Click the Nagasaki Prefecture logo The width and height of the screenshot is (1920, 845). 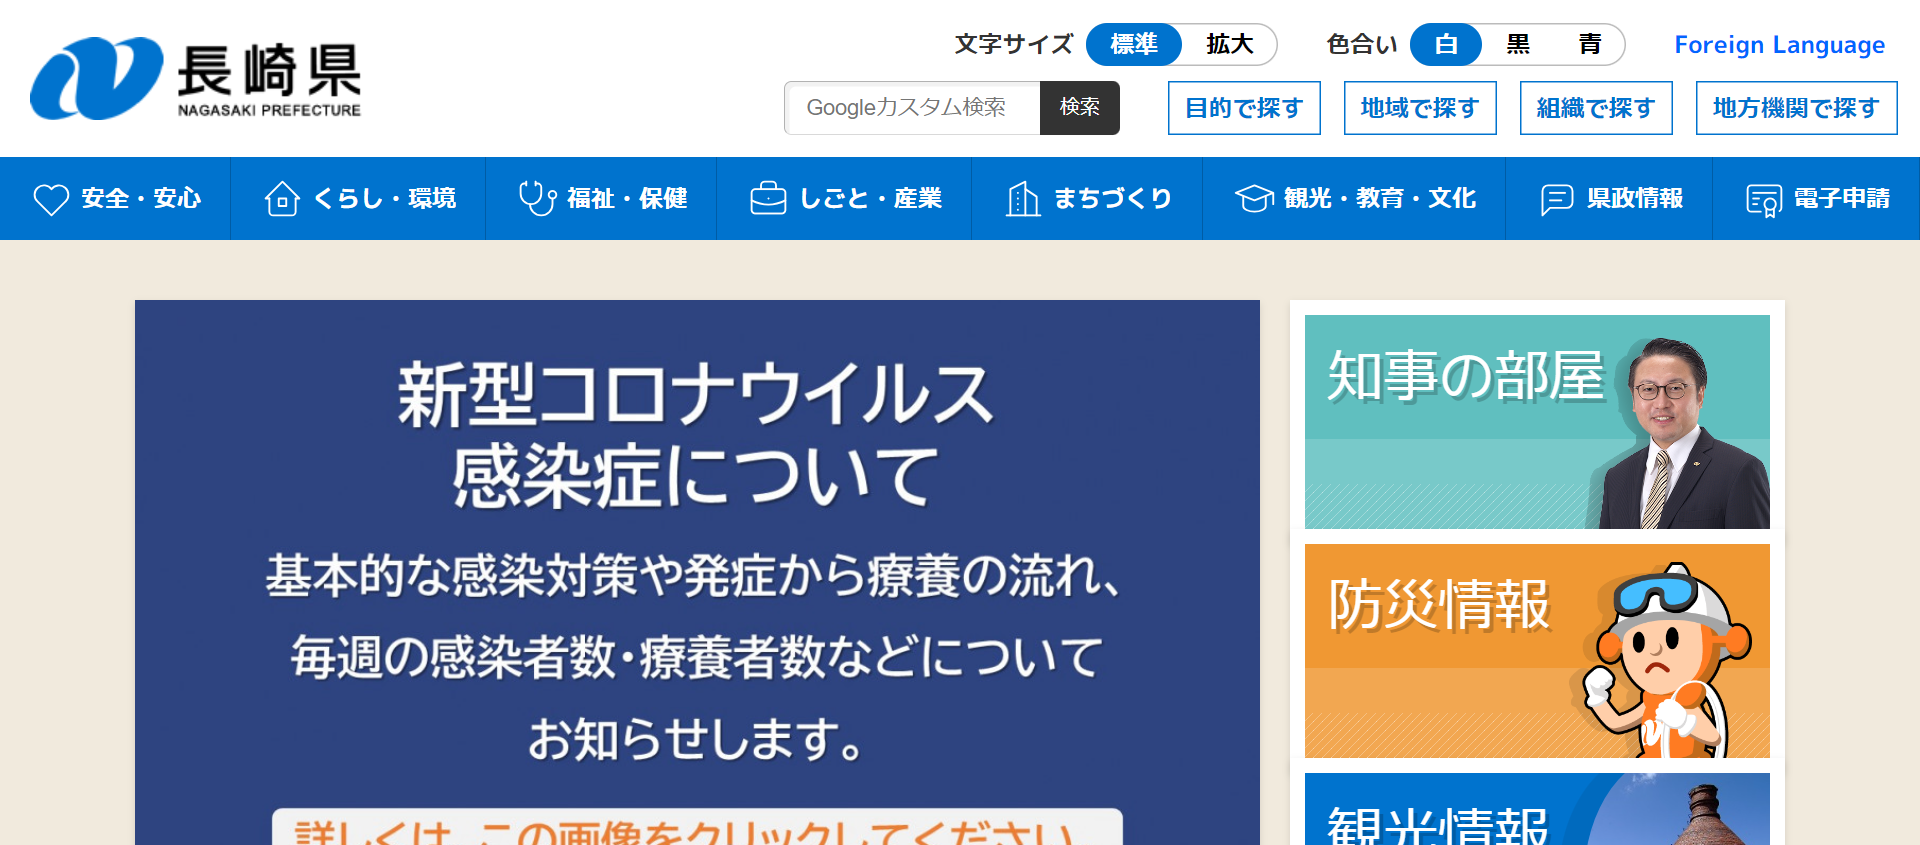pos(196,79)
